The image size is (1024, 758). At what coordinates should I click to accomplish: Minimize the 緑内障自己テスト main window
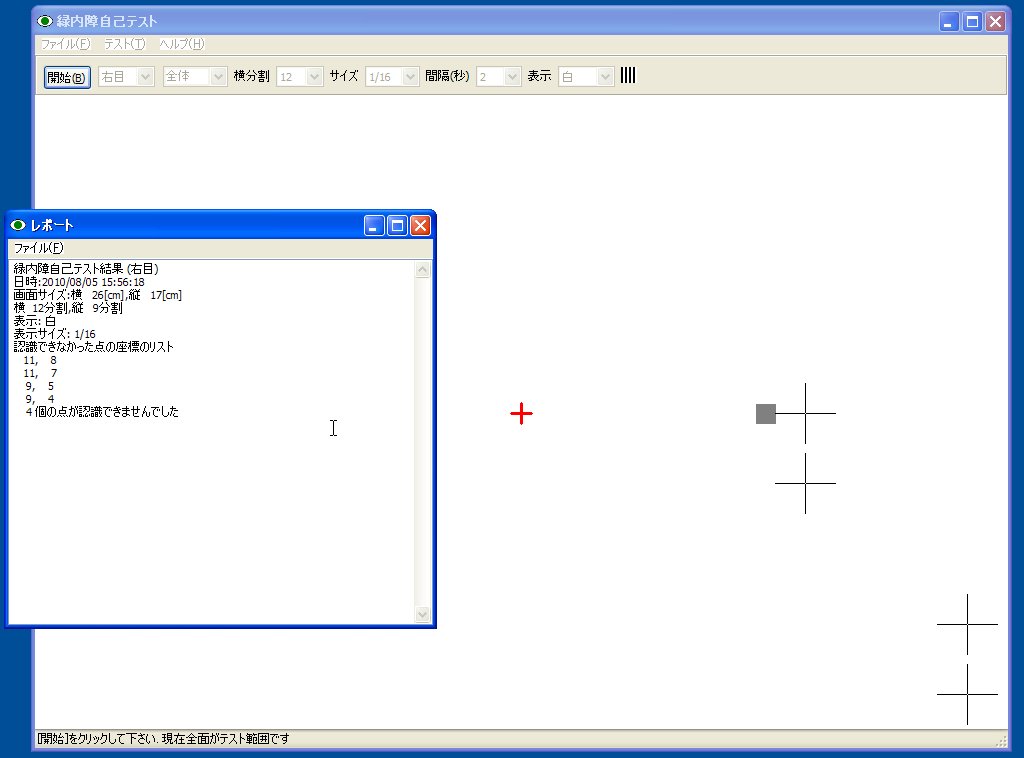pyautogui.click(x=949, y=22)
